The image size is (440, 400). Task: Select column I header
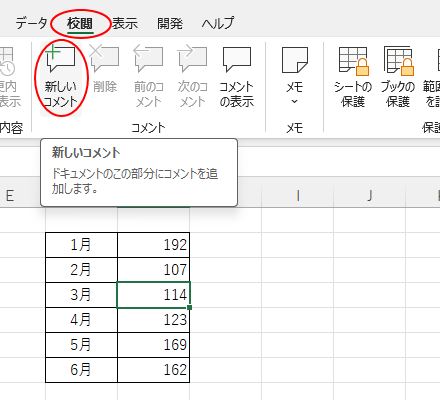[x=297, y=196]
